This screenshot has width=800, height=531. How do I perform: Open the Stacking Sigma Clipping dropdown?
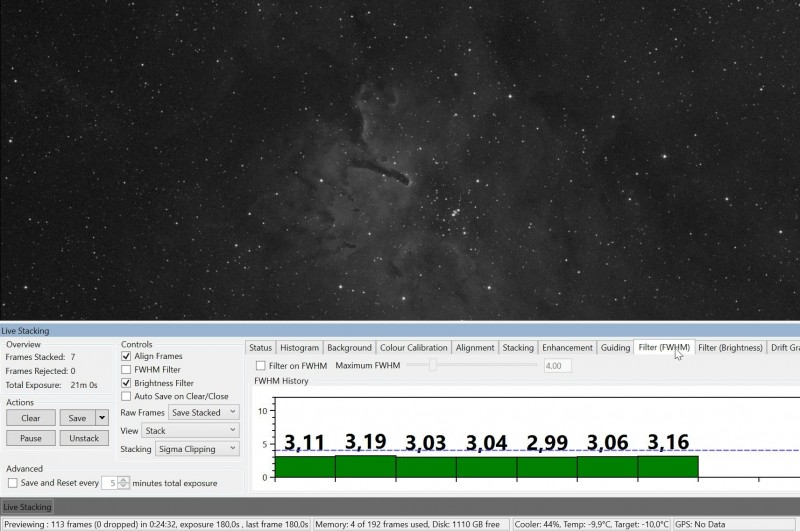tap(197, 449)
